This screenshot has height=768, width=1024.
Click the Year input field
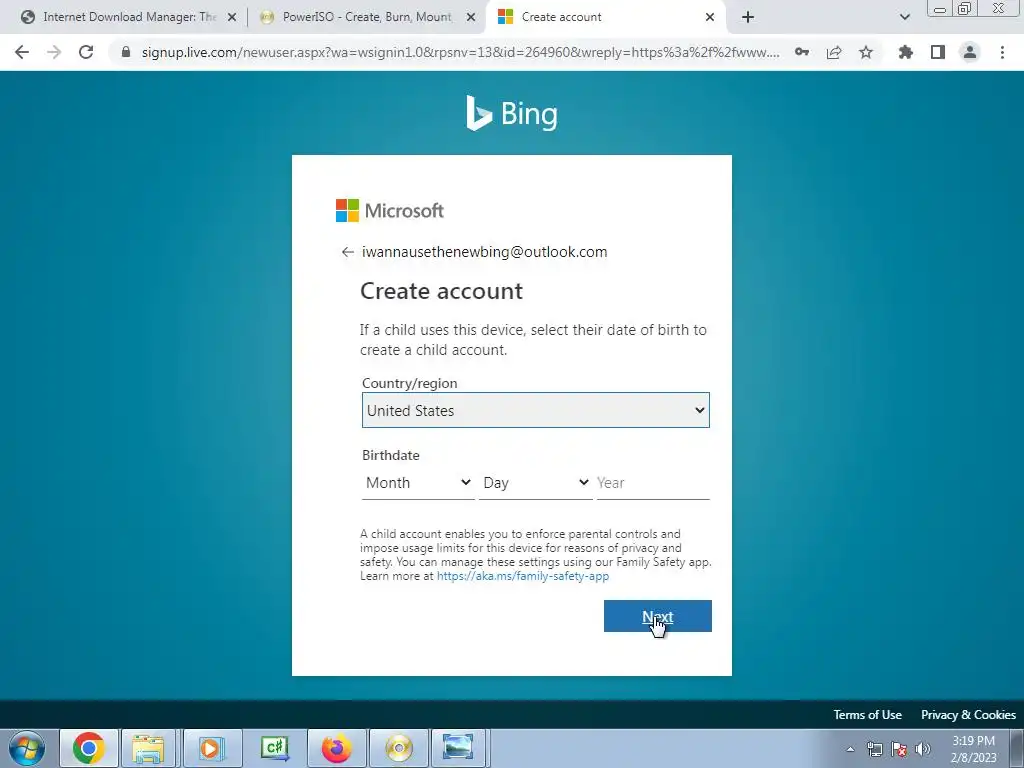click(x=653, y=483)
